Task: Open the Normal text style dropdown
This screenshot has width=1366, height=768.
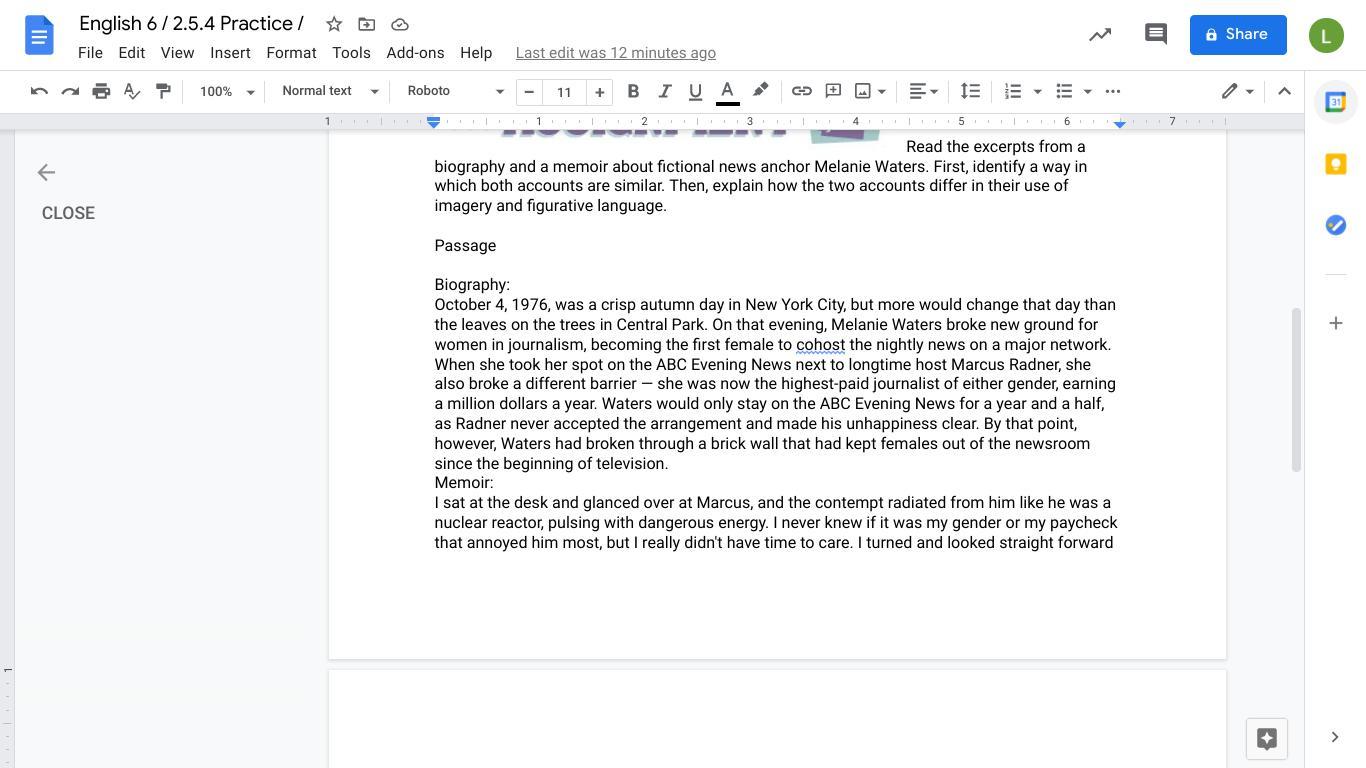Action: coord(330,91)
